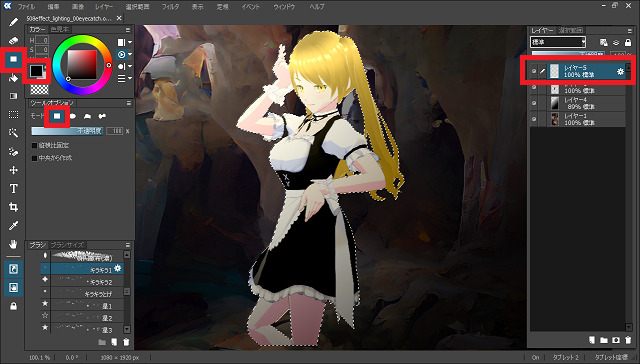Open dropdown beside the half-circle color icon
The height and width of the screenshot is (364, 640).
(130, 66)
